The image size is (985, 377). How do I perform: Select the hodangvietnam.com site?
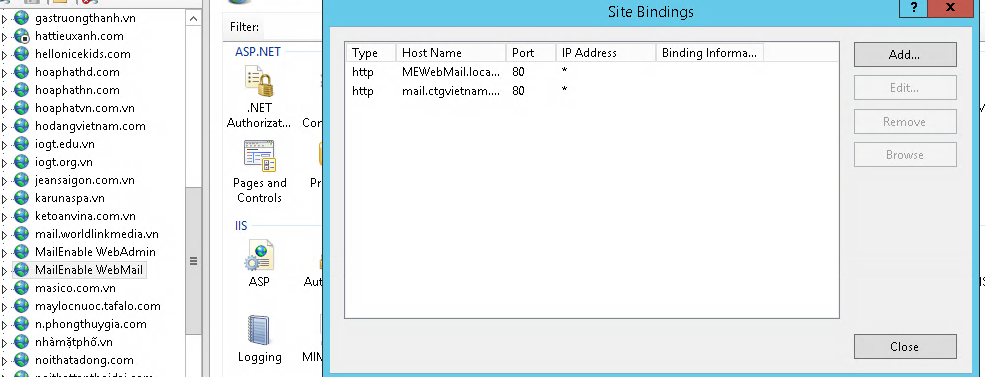[90, 126]
